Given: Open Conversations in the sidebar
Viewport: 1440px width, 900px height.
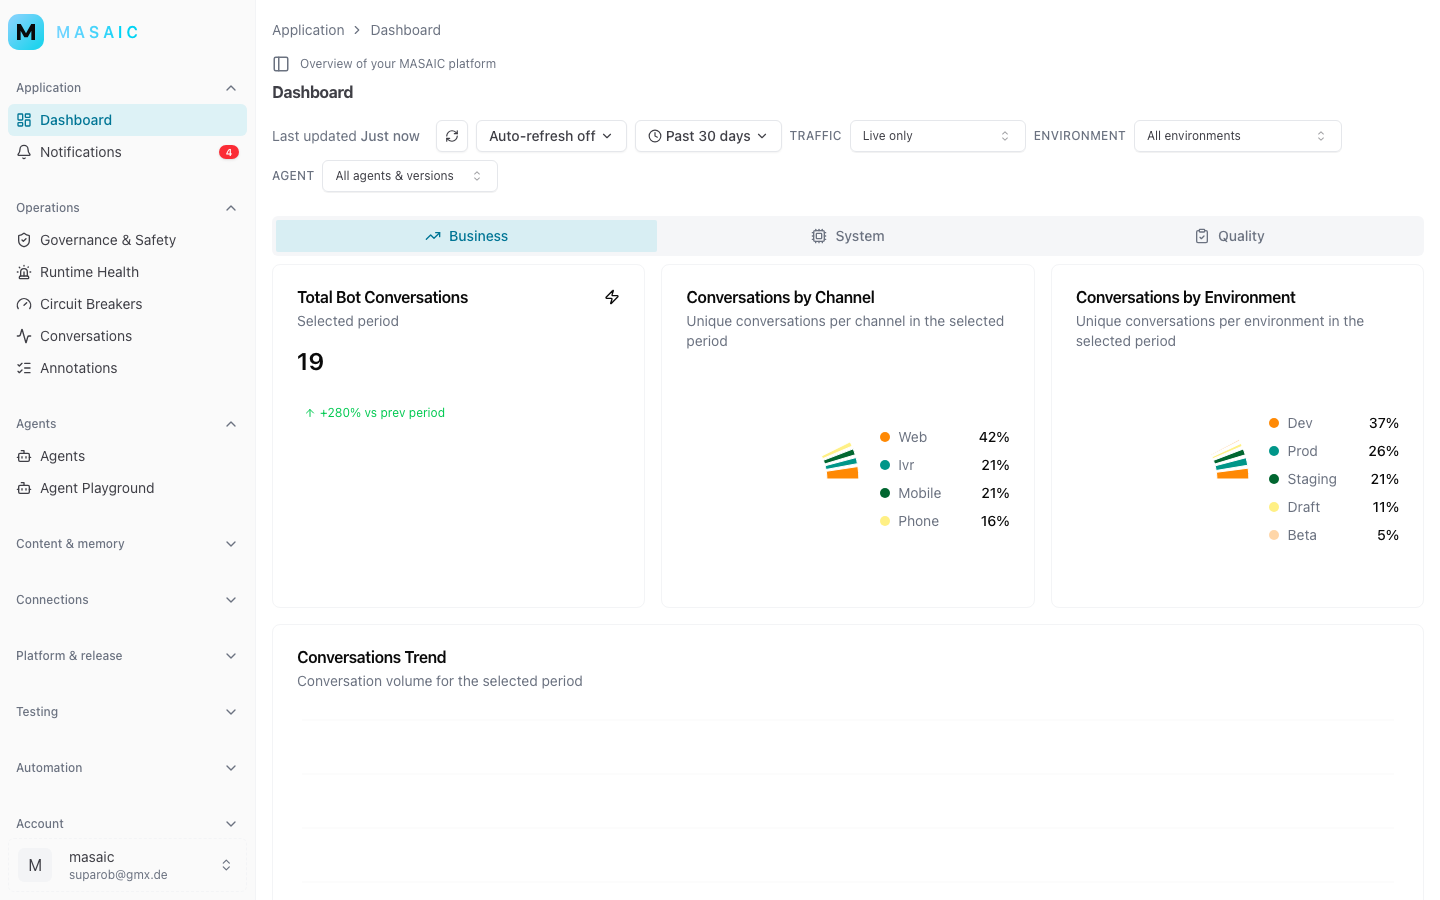Looking at the screenshot, I should coord(127,336).
